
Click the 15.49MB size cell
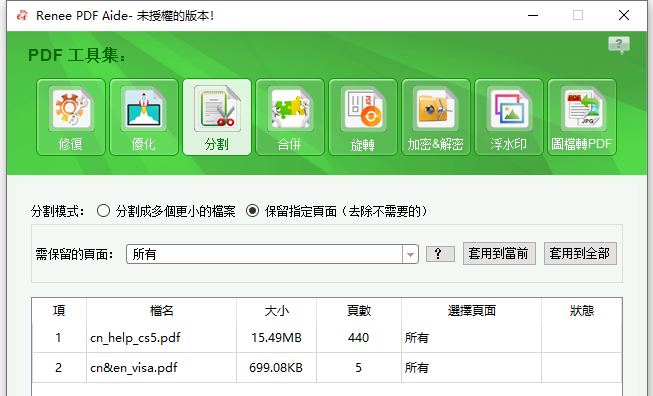[277, 338]
